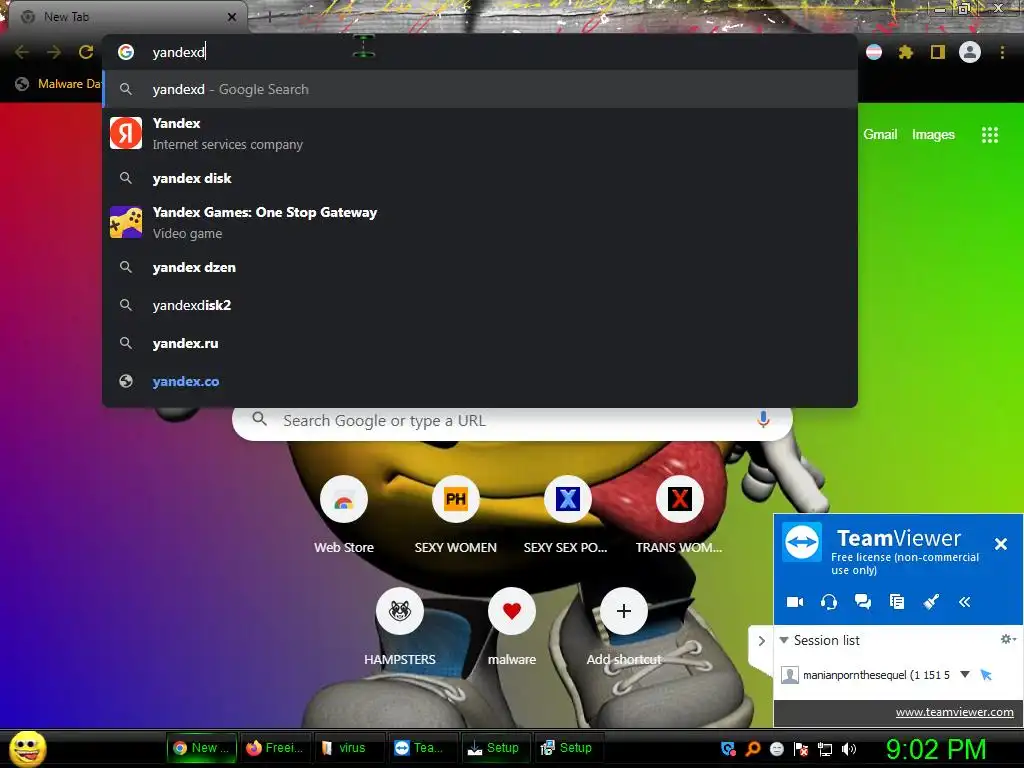Open the yandex.co URL suggestion
Viewport: 1024px width, 768px height.
coord(480,381)
